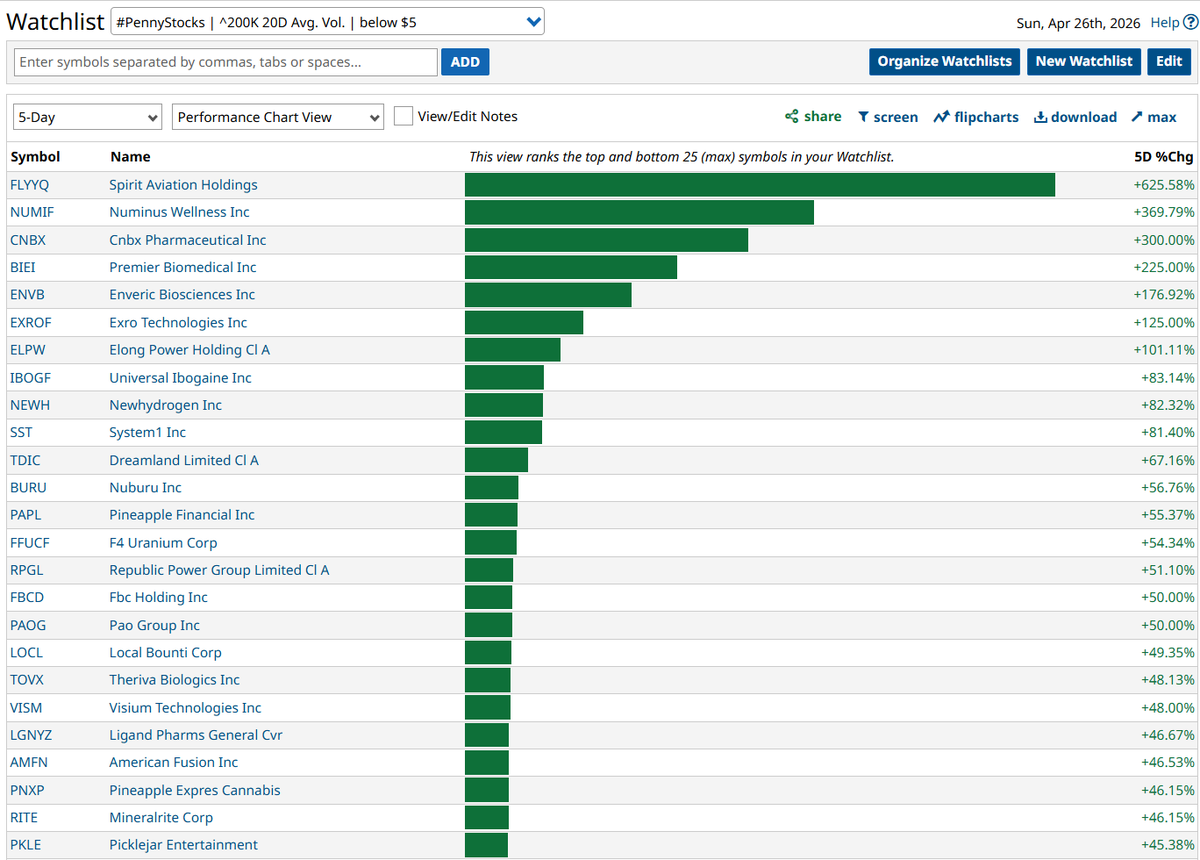Click Enveric Biosciences Inc name
The height and width of the screenshot is (860, 1200).
(182, 294)
